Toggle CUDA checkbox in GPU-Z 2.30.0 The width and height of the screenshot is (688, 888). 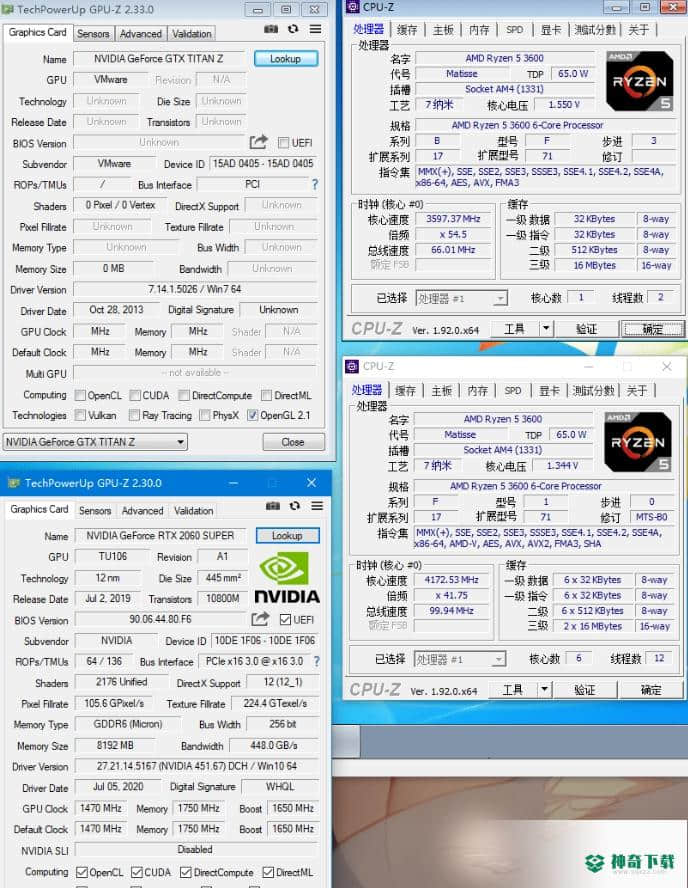click(136, 872)
